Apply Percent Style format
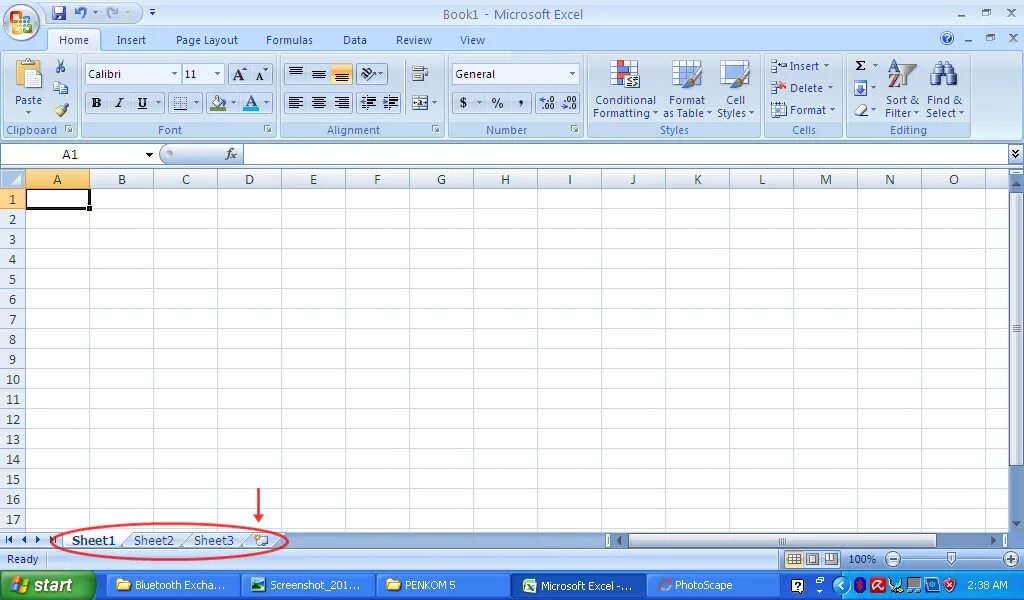The height and width of the screenshot is (600, 1024). 498,103
